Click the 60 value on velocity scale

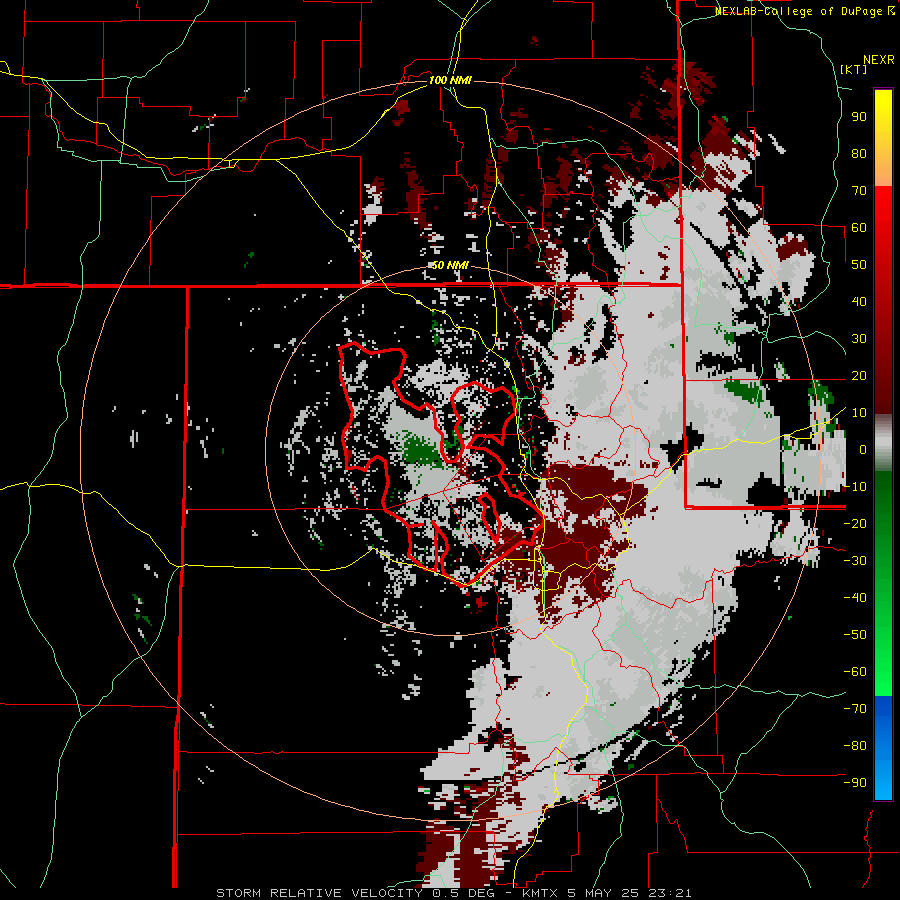pos(859,228)
